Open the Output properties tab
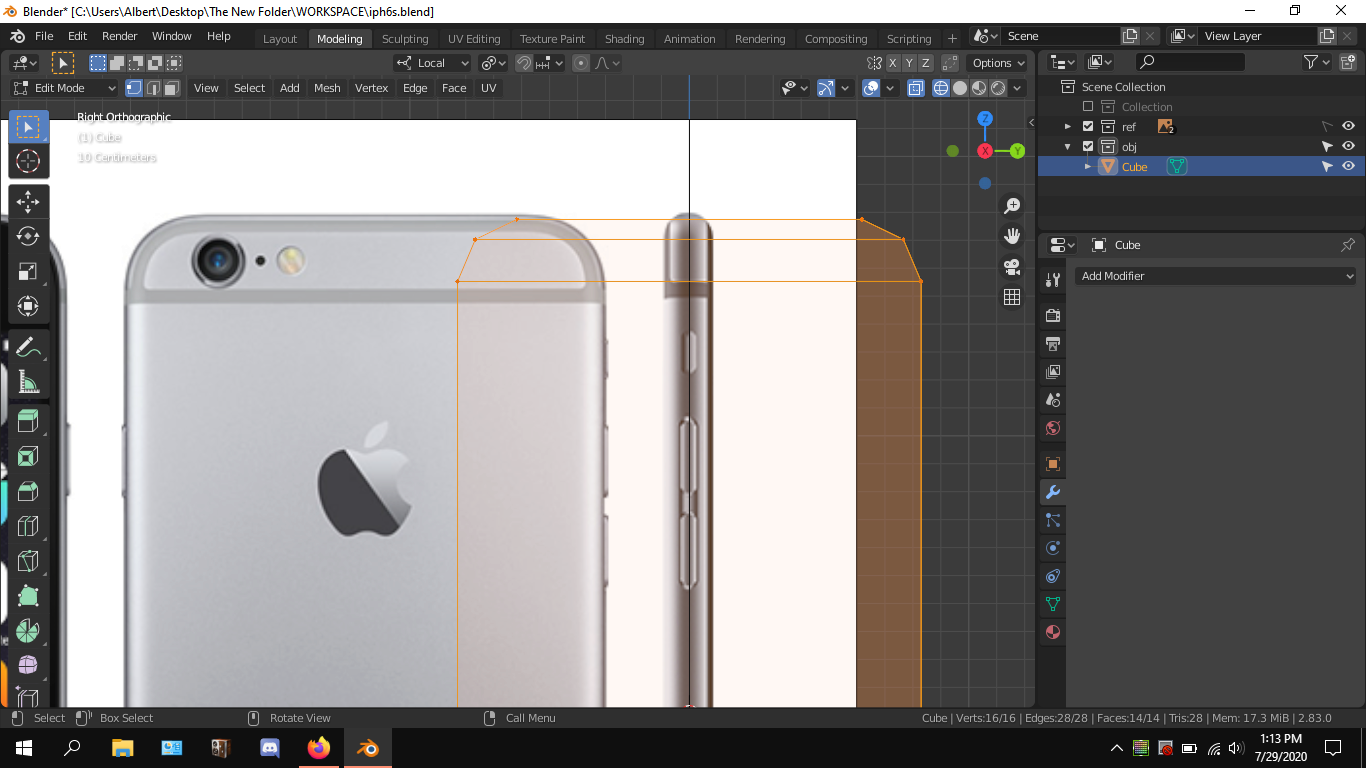 pos(1052,344)
